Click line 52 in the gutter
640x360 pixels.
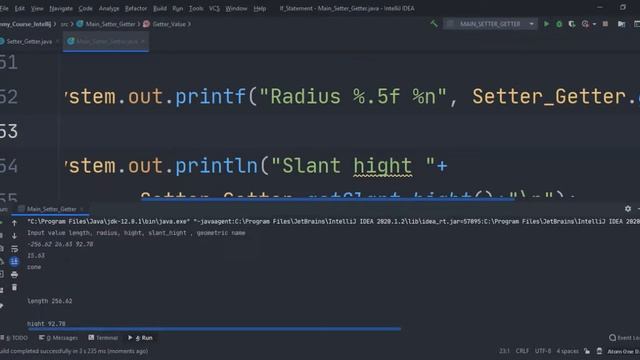click(x=9, y=97)
